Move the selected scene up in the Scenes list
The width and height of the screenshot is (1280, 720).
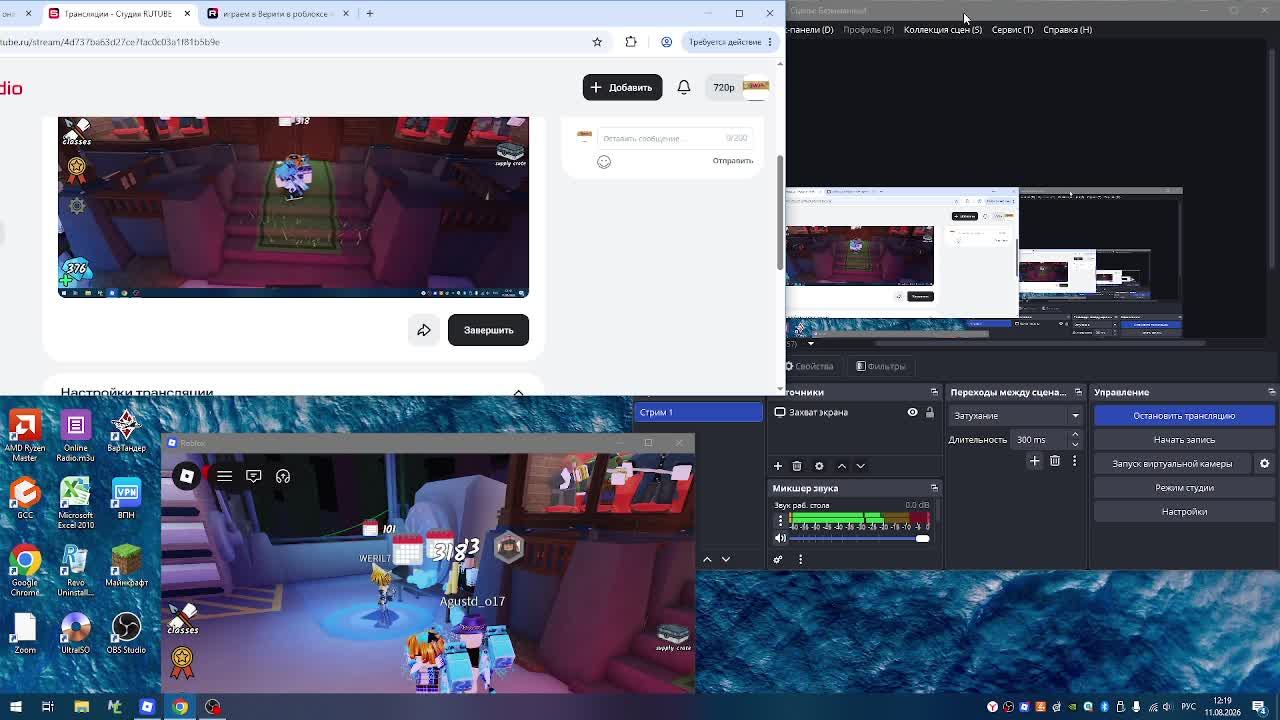tap(707, 559)
